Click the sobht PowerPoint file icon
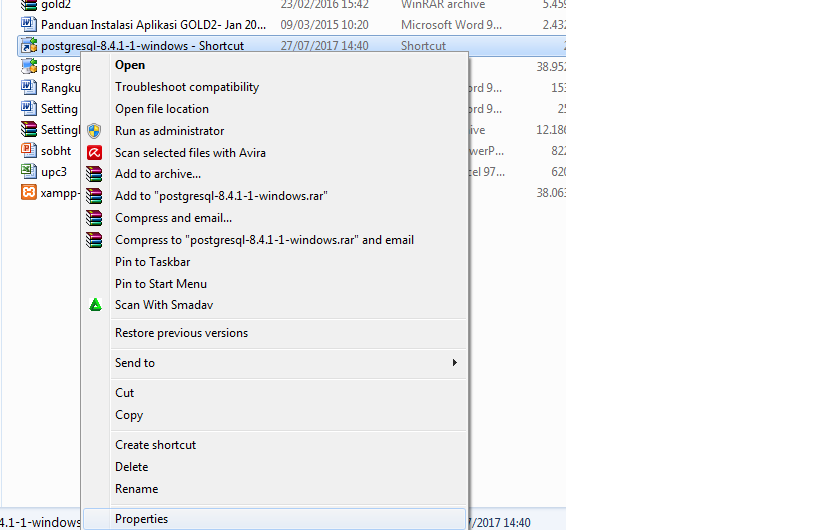Viewport: 819px width, 530px height. (29, 150)
